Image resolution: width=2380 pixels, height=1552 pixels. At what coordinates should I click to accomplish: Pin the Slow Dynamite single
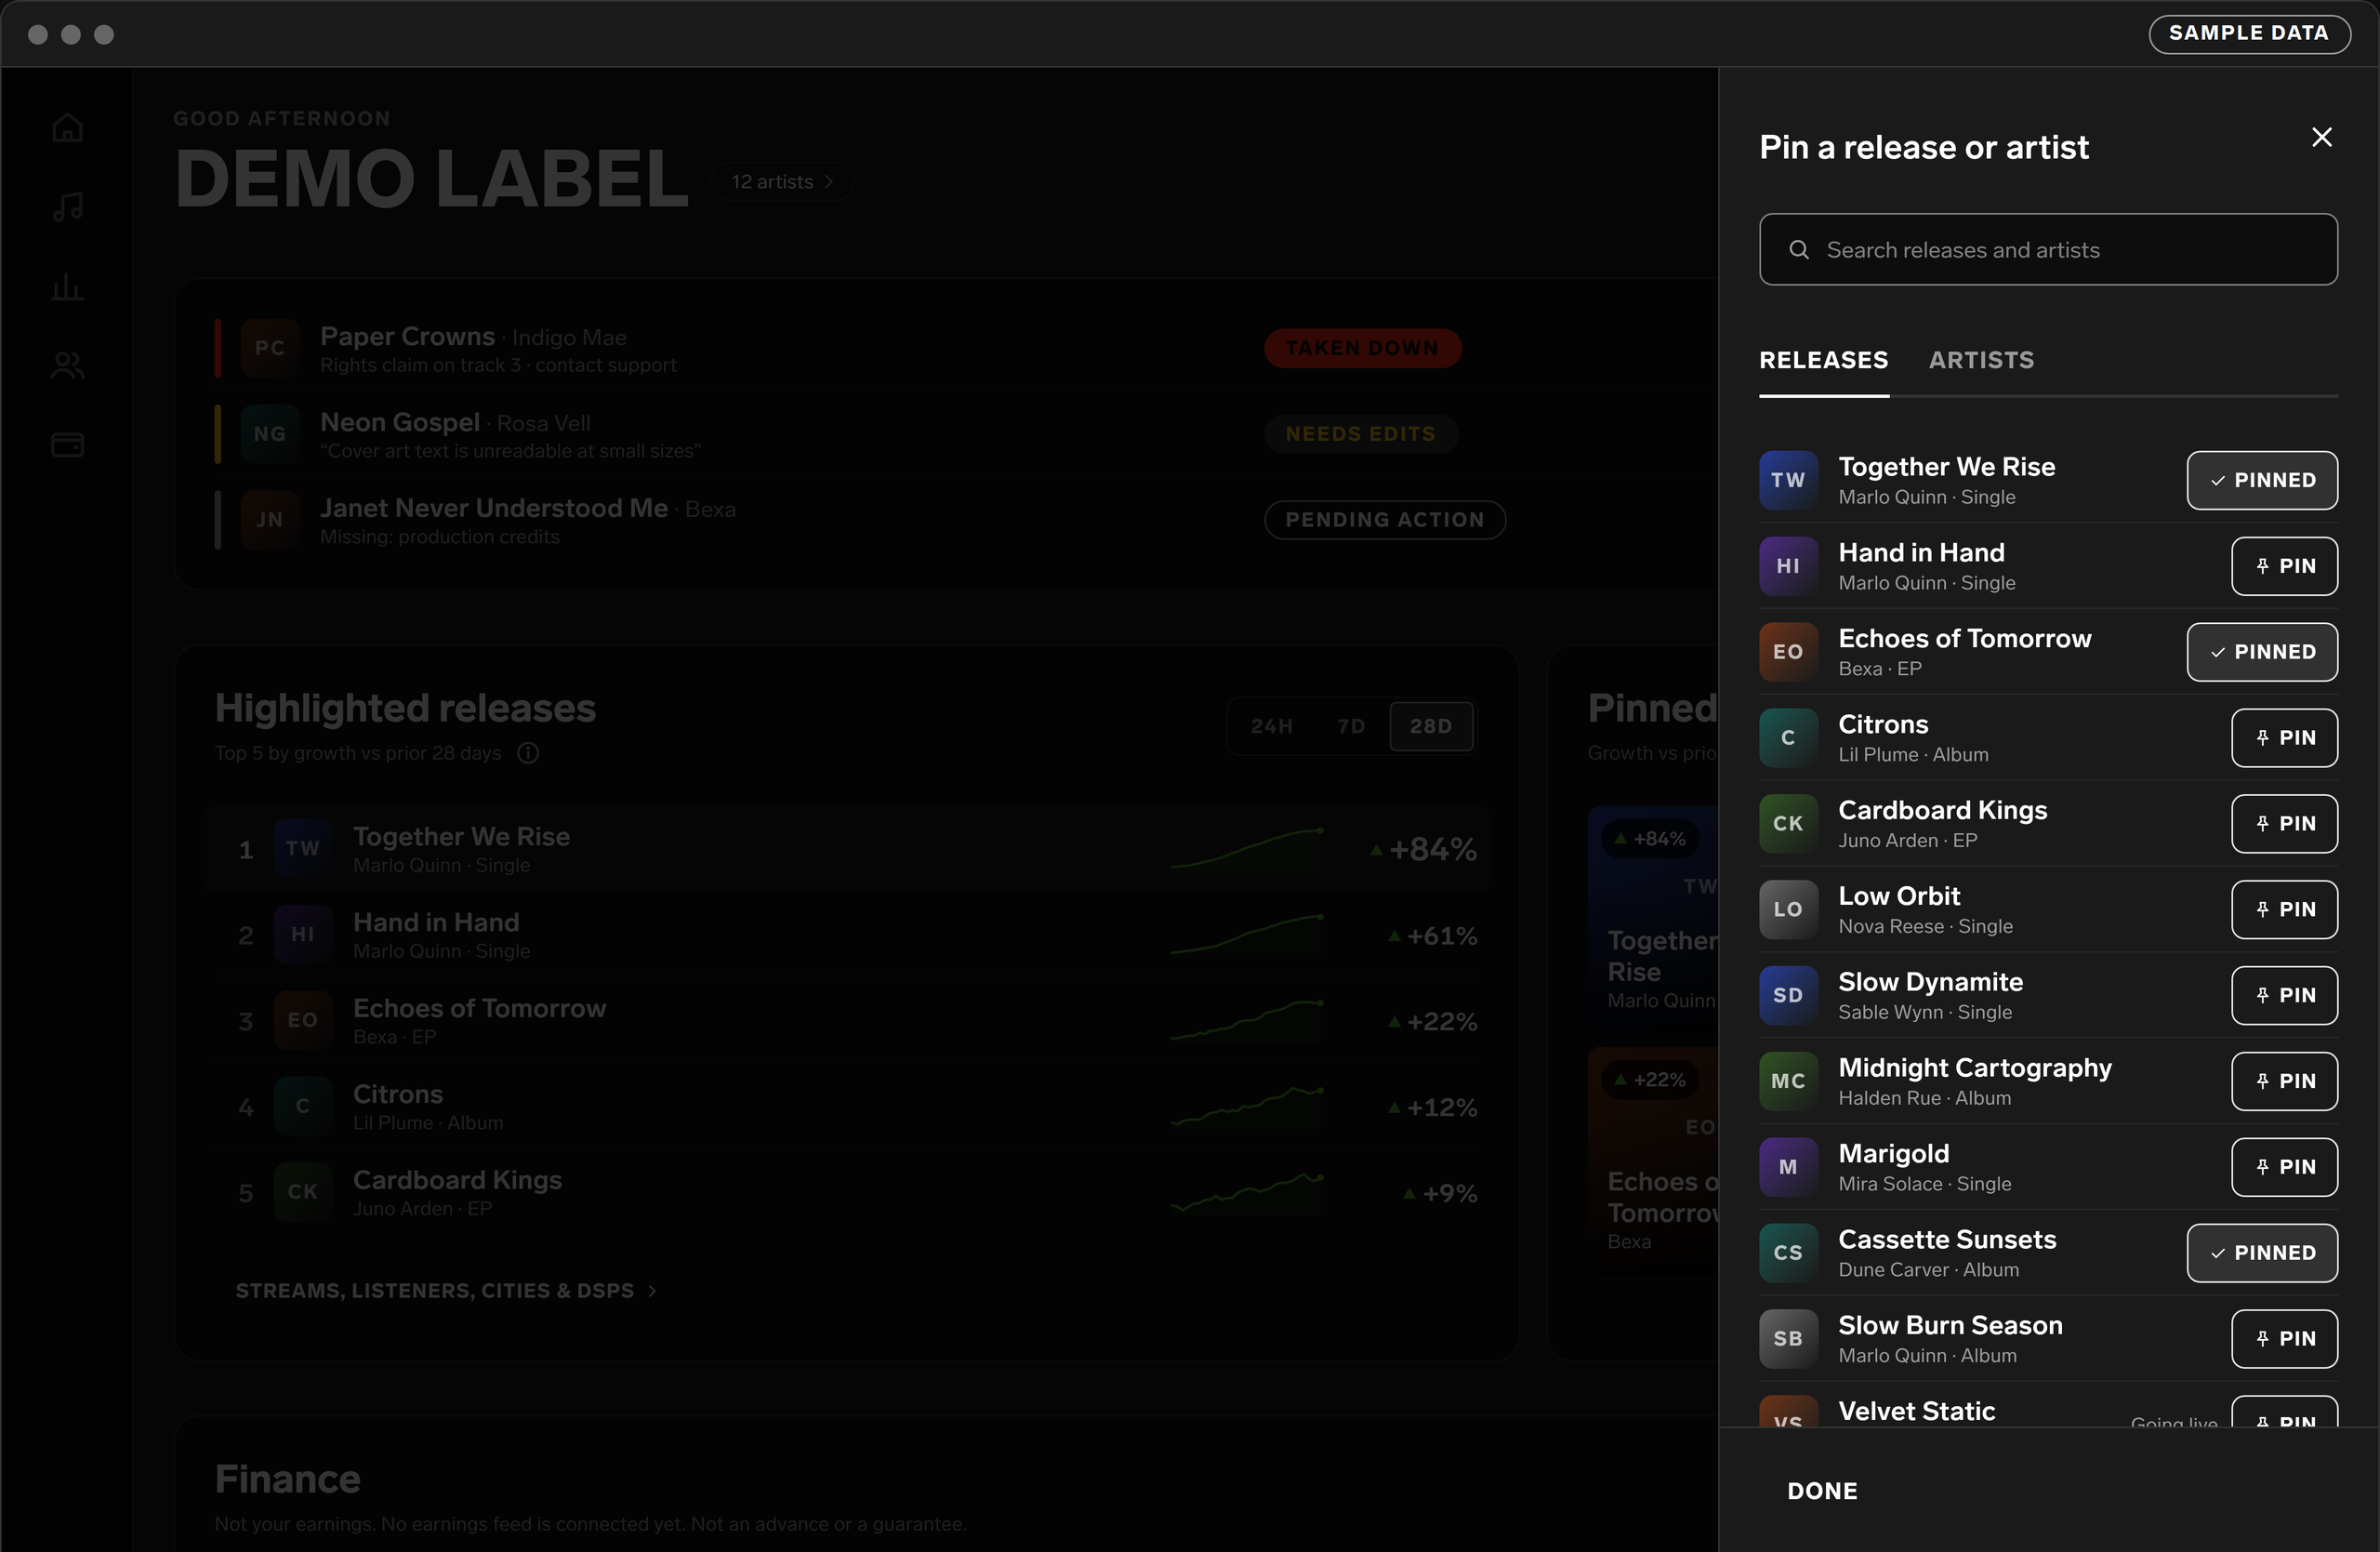pos(2284,995)
